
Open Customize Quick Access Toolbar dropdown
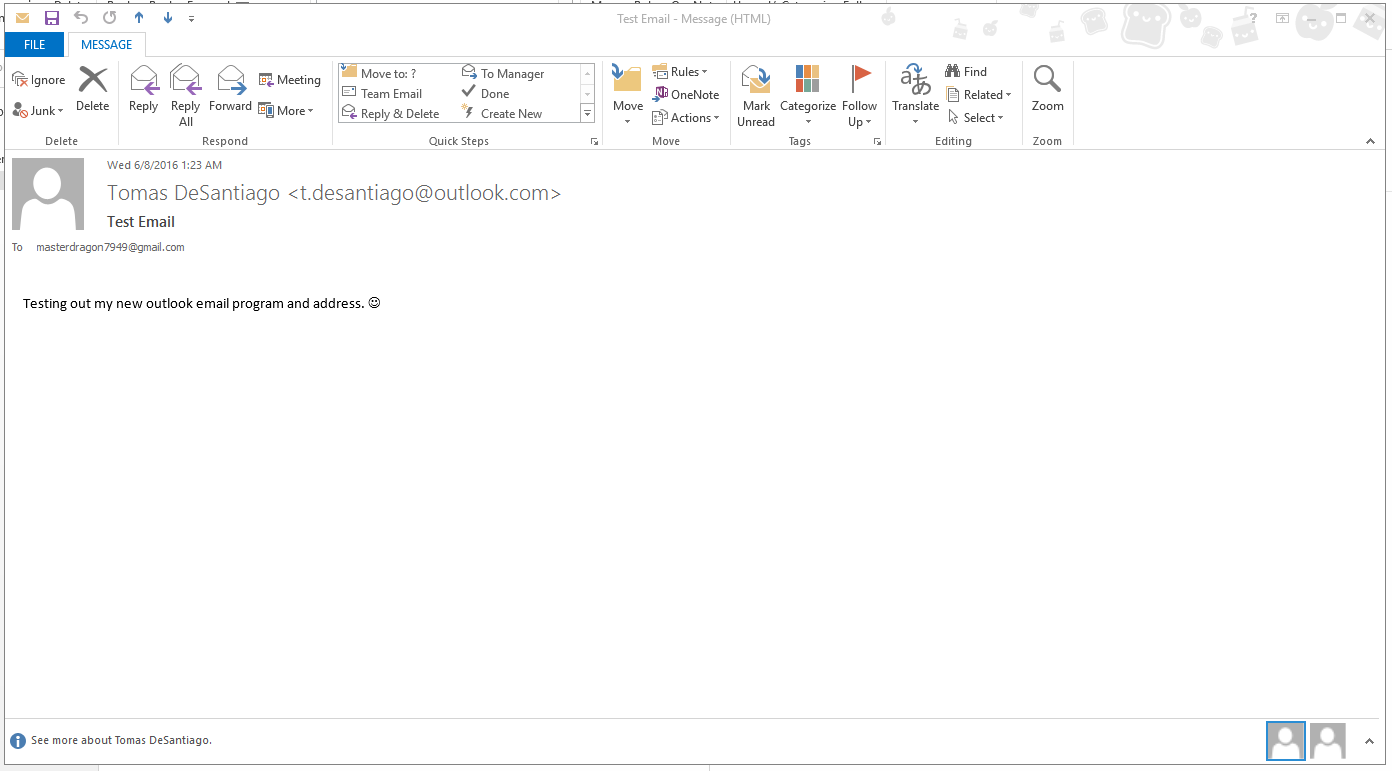[191, 18]
